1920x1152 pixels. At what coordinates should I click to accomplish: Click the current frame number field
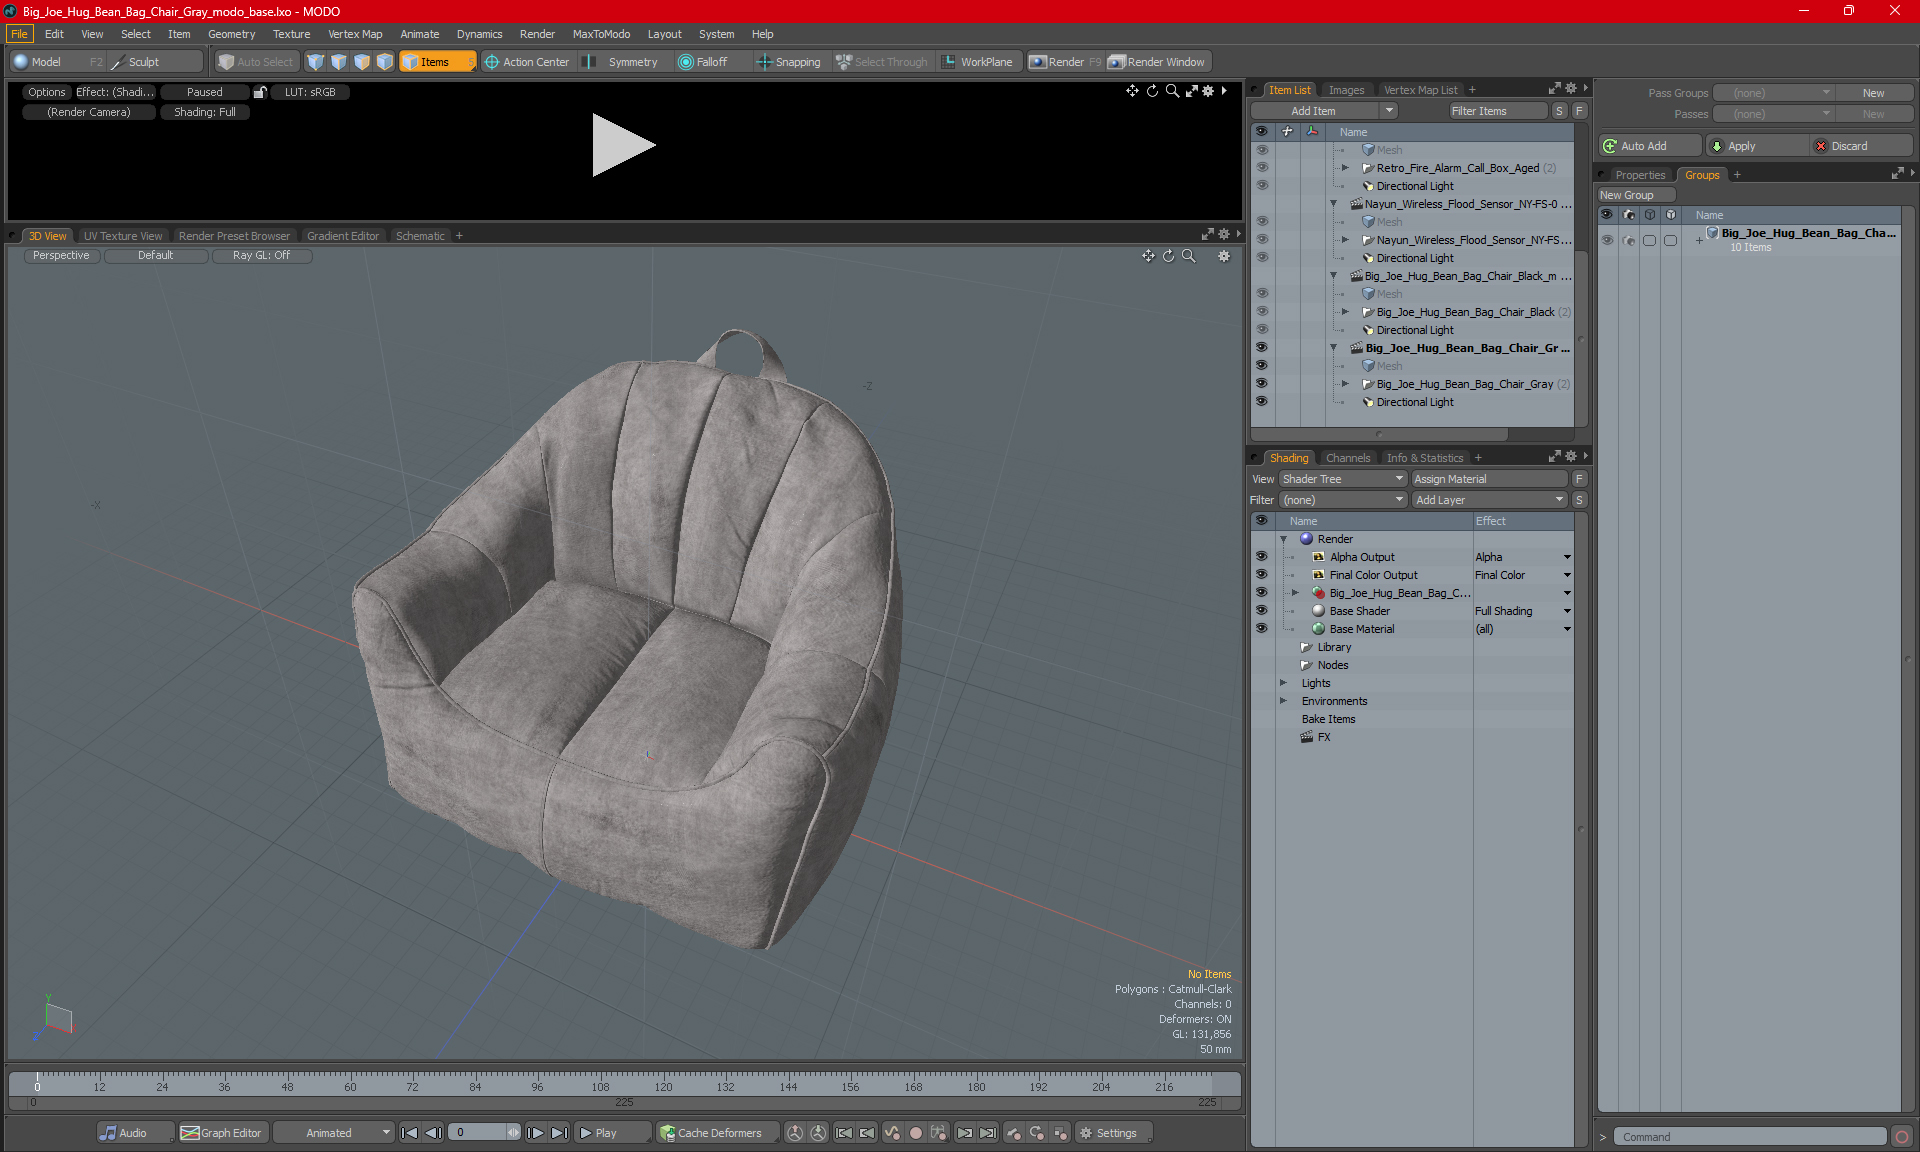(478, 1133)
